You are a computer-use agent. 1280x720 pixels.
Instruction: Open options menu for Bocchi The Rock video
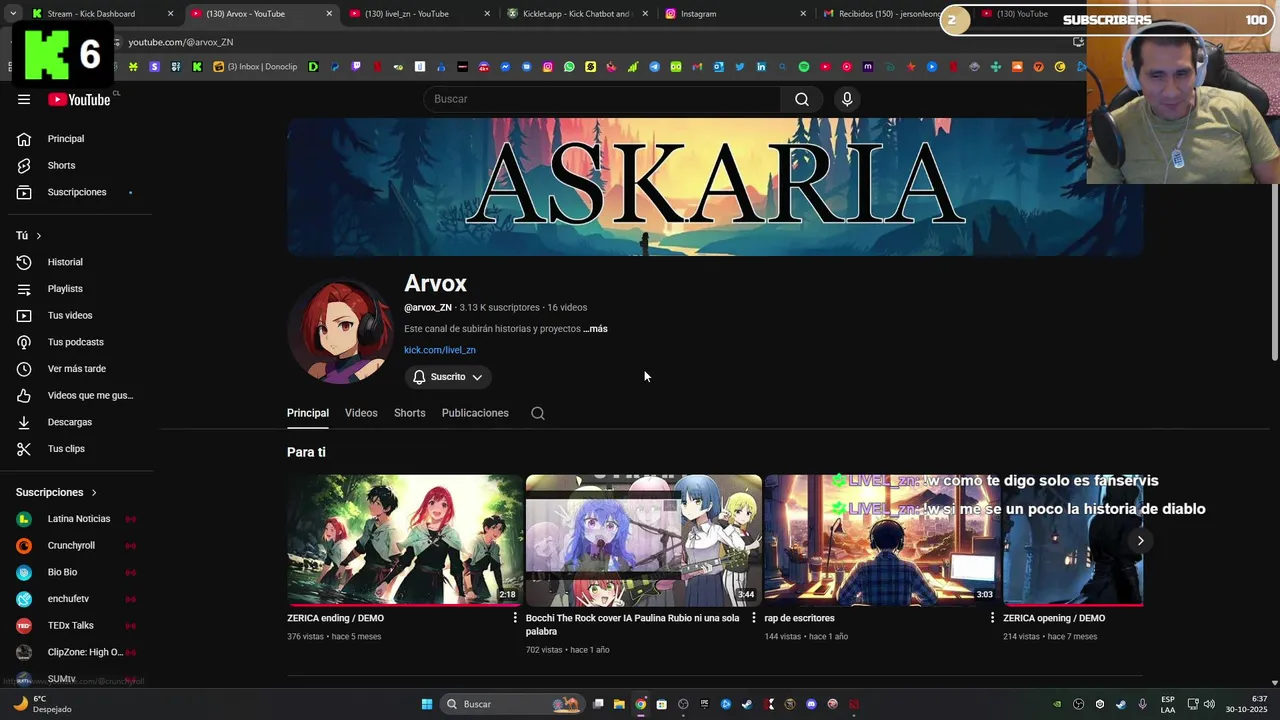(x=755, y=618)
